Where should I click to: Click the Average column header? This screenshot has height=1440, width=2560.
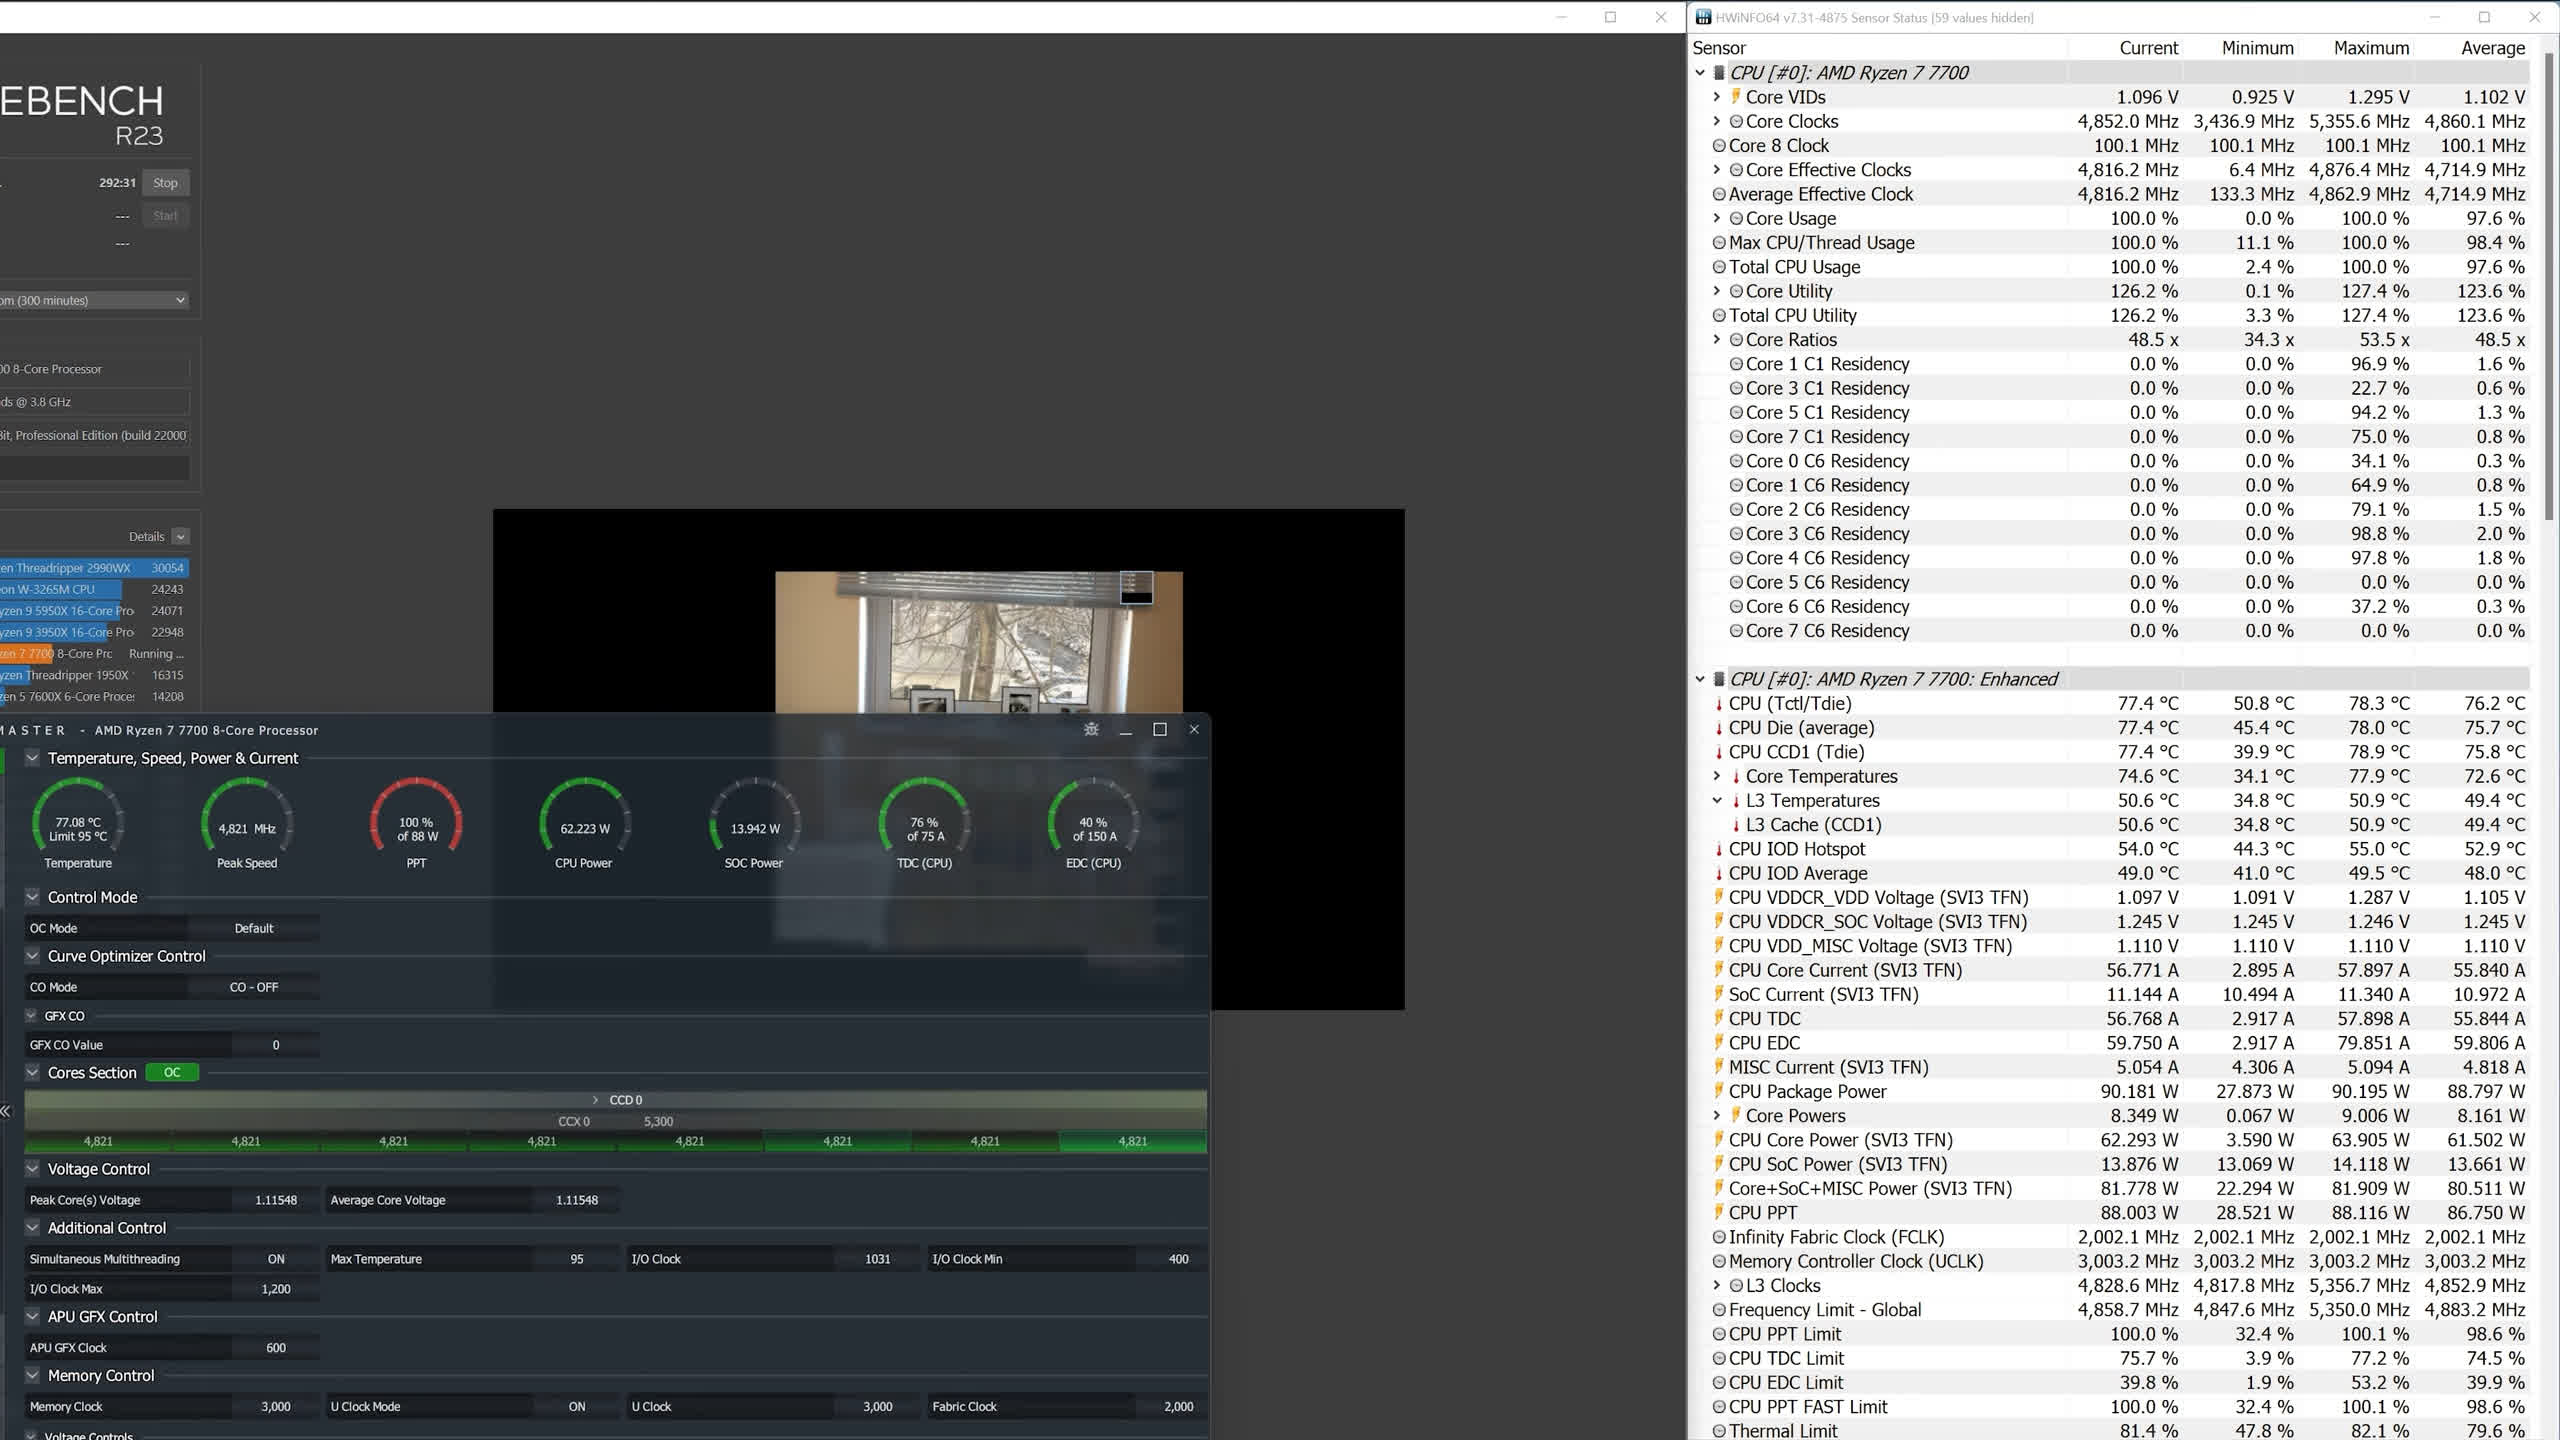2492,48
